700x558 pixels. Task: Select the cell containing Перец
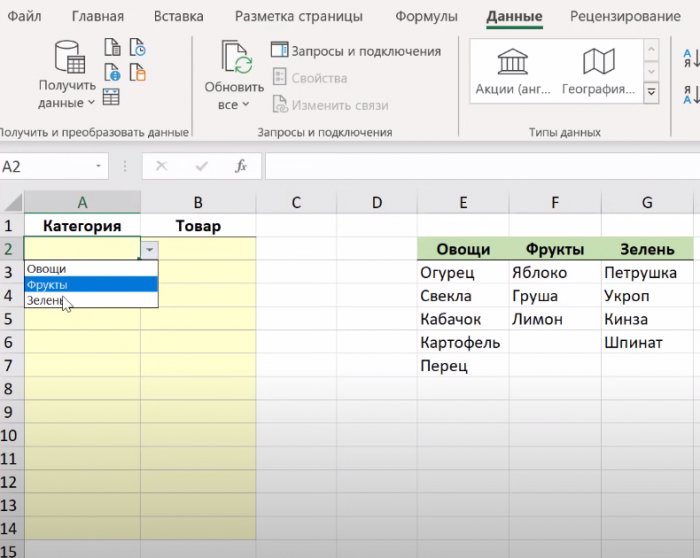coord(463,366)
